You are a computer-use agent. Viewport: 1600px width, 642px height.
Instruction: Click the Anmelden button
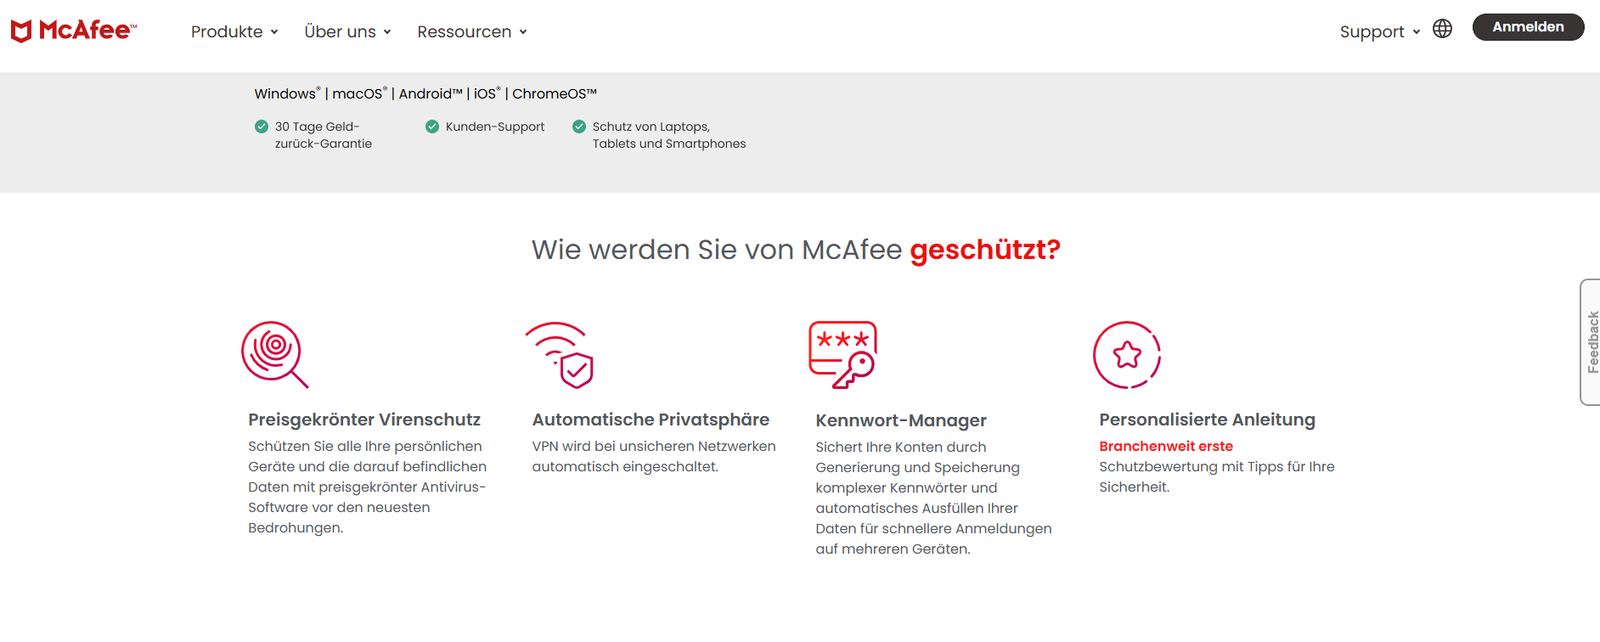(x=1528, y=27)
